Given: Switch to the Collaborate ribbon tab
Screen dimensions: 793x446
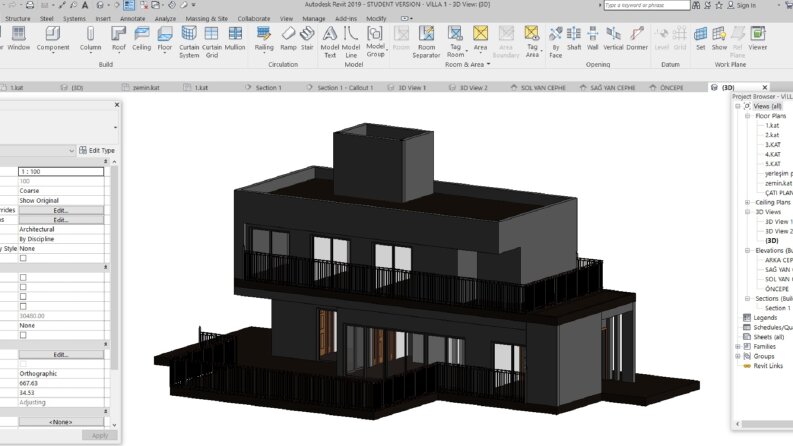Looking at the screenshot, I should pos(254,18).
